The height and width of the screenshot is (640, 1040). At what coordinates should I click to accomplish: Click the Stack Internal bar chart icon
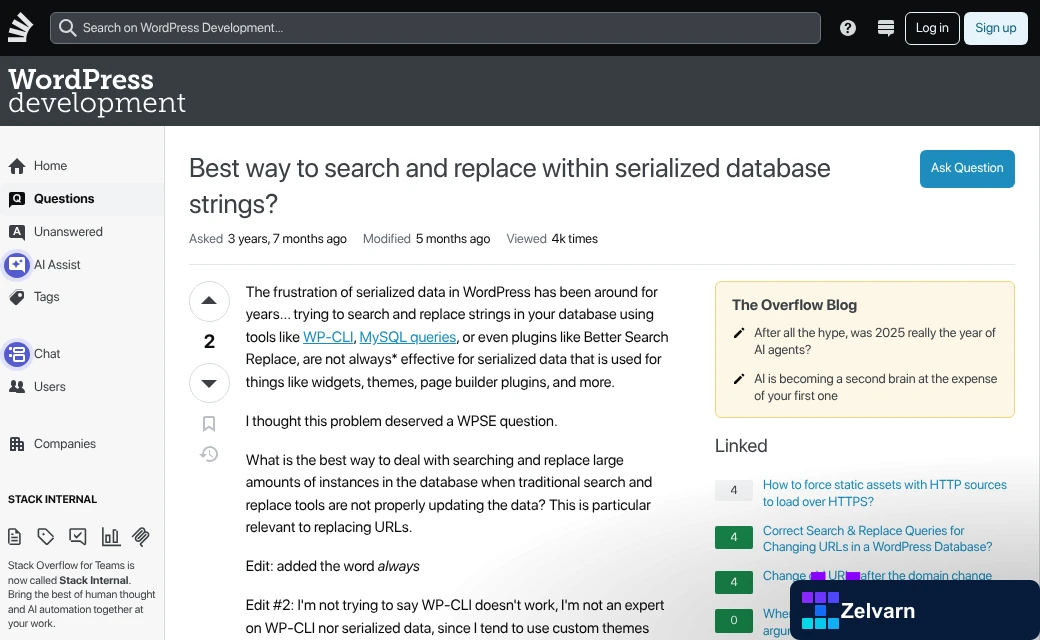[110, 537]
